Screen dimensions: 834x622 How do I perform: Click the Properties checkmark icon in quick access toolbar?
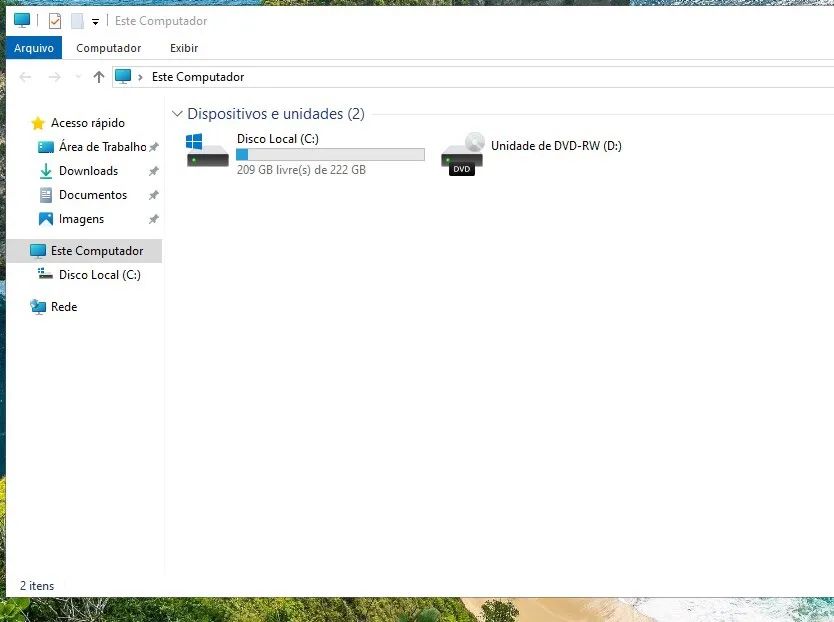pyautogui.click(x=55, y=21)
